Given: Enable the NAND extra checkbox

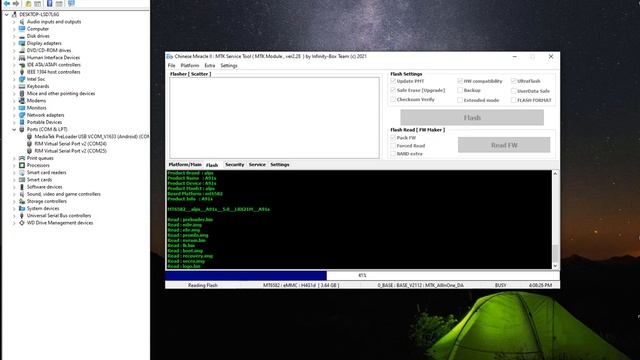Looking at the screenshot, I should point(393,154).
